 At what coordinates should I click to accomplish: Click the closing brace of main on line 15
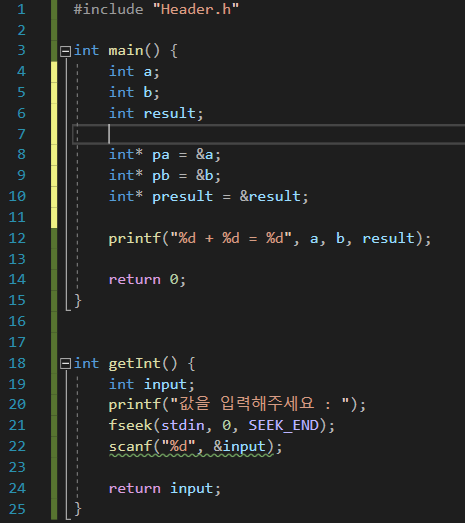[78, 301]
